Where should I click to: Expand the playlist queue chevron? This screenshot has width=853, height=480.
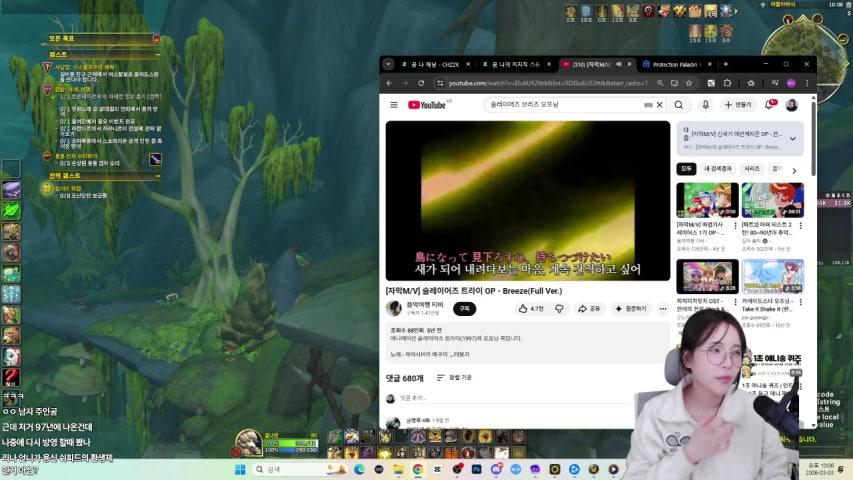point(793,139)
